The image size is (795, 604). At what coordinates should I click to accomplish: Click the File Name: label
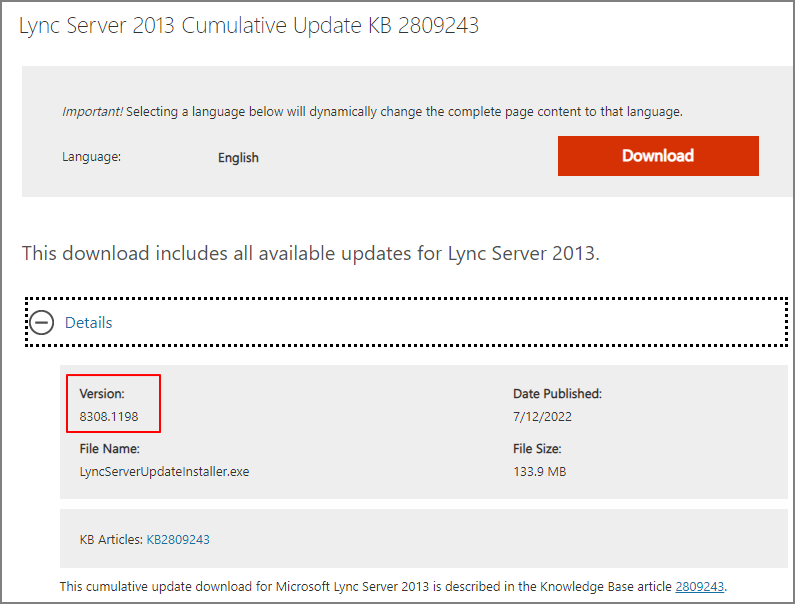[110, 449]
